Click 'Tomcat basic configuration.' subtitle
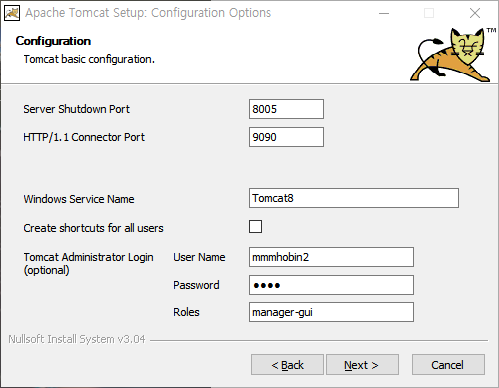The image size is (499, 388). coord(89,59)
